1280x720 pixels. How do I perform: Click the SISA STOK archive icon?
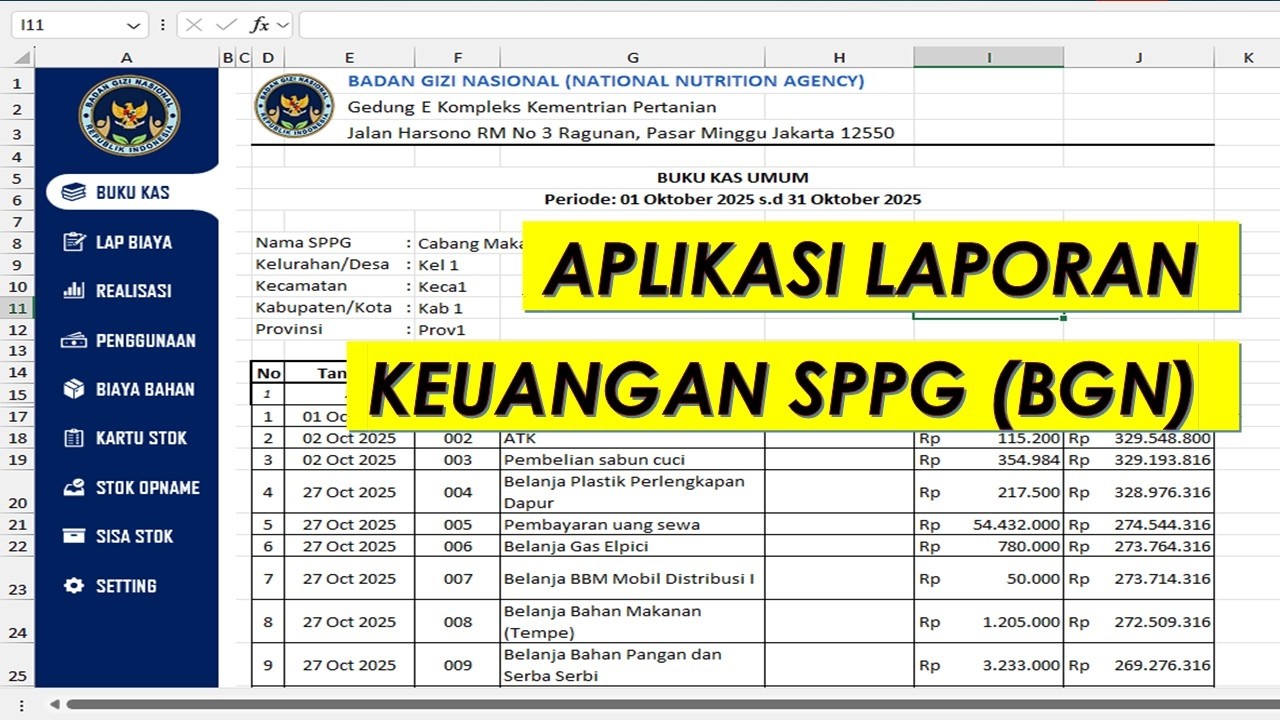coord(73,536)
